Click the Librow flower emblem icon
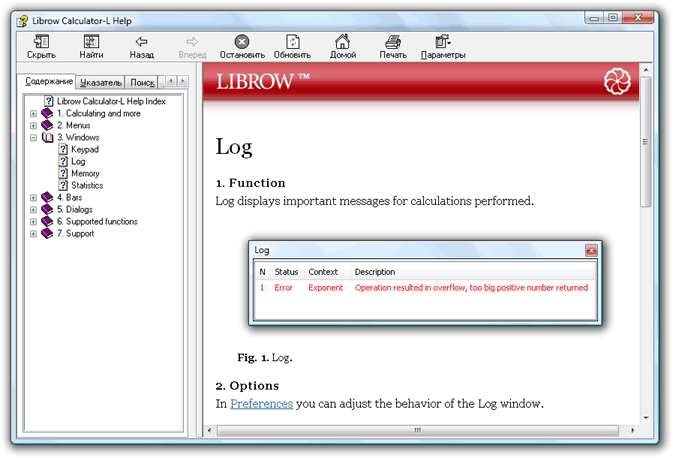 [617, 81]
